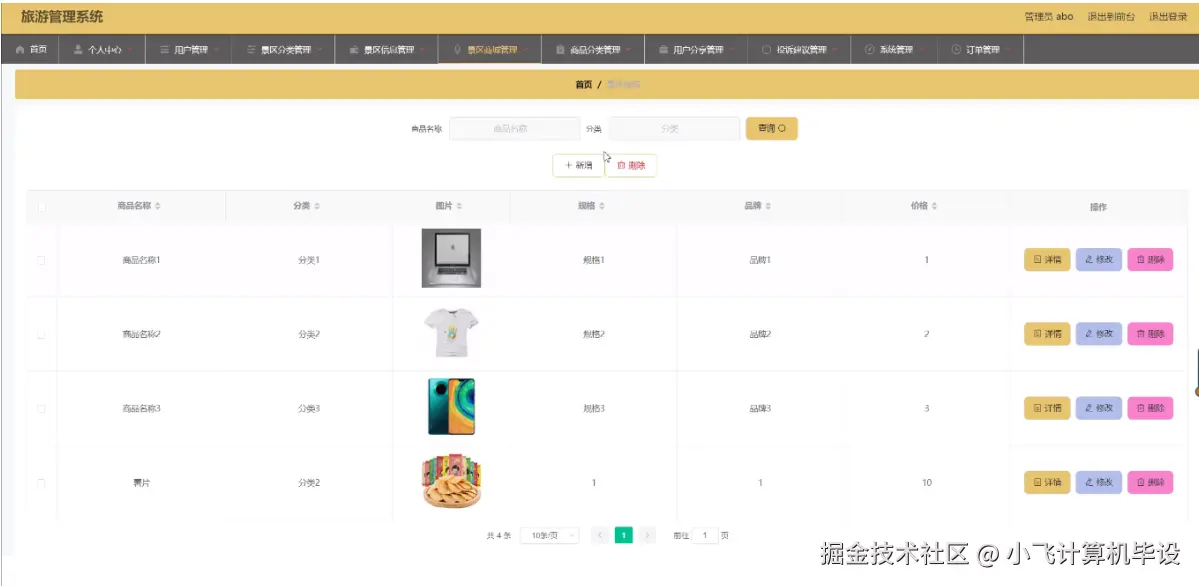Screen dimensions: 1199x586
Task: Check the checkbox for 商品名称2 row
Action: click(41, 334)
